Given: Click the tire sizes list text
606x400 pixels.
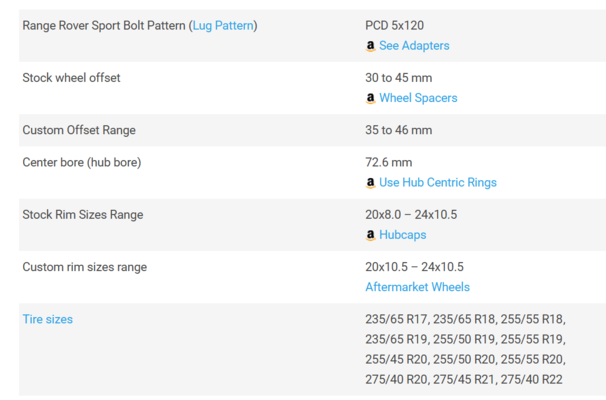Looking at the screenshot, I should (x=465, y=349).
